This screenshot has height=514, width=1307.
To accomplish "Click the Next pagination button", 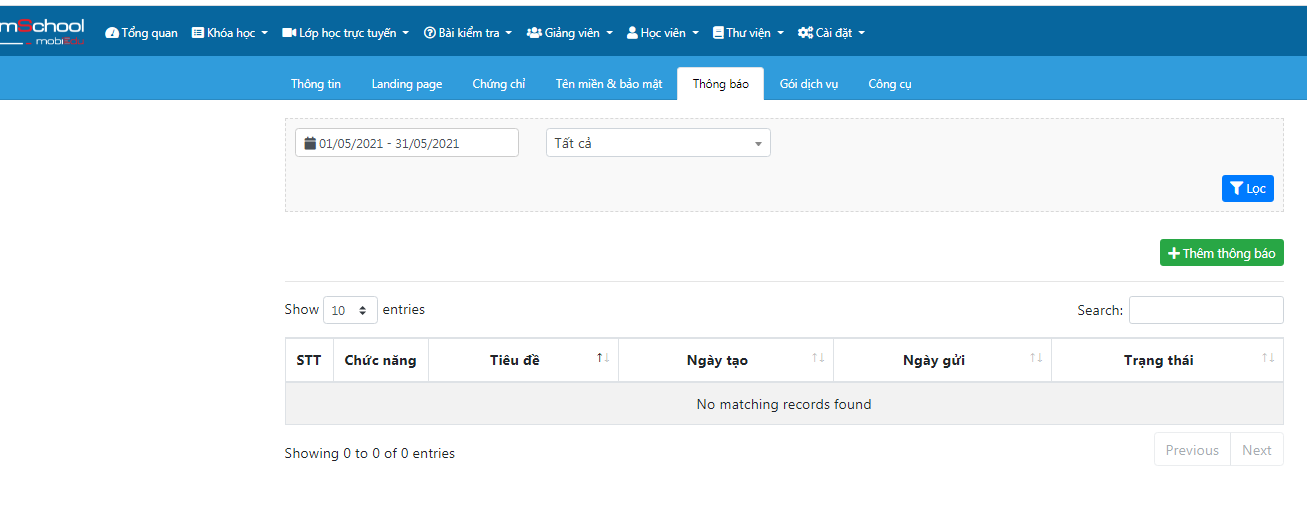I will click(x=1256, y=450).
